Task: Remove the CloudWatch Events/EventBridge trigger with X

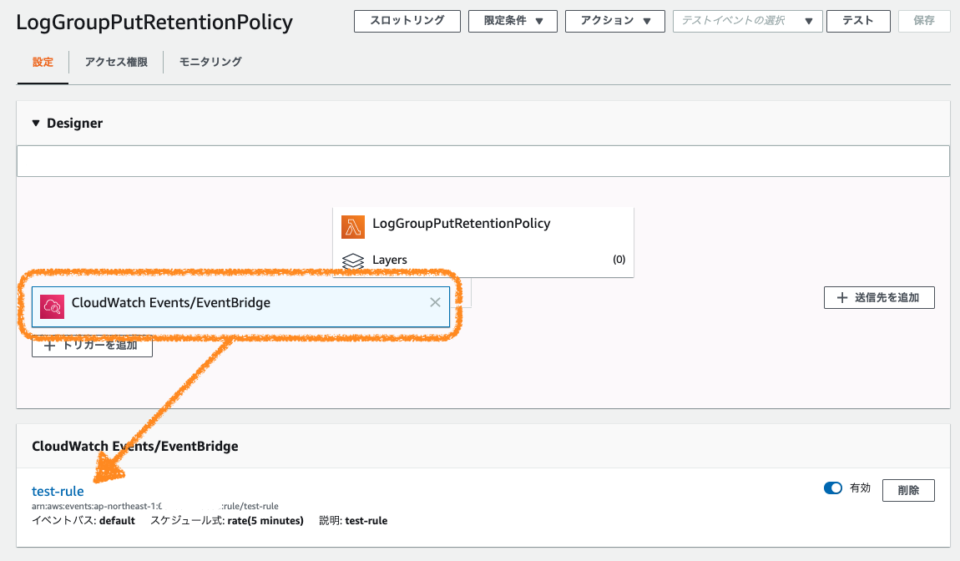Action: (x=435, y=302)
